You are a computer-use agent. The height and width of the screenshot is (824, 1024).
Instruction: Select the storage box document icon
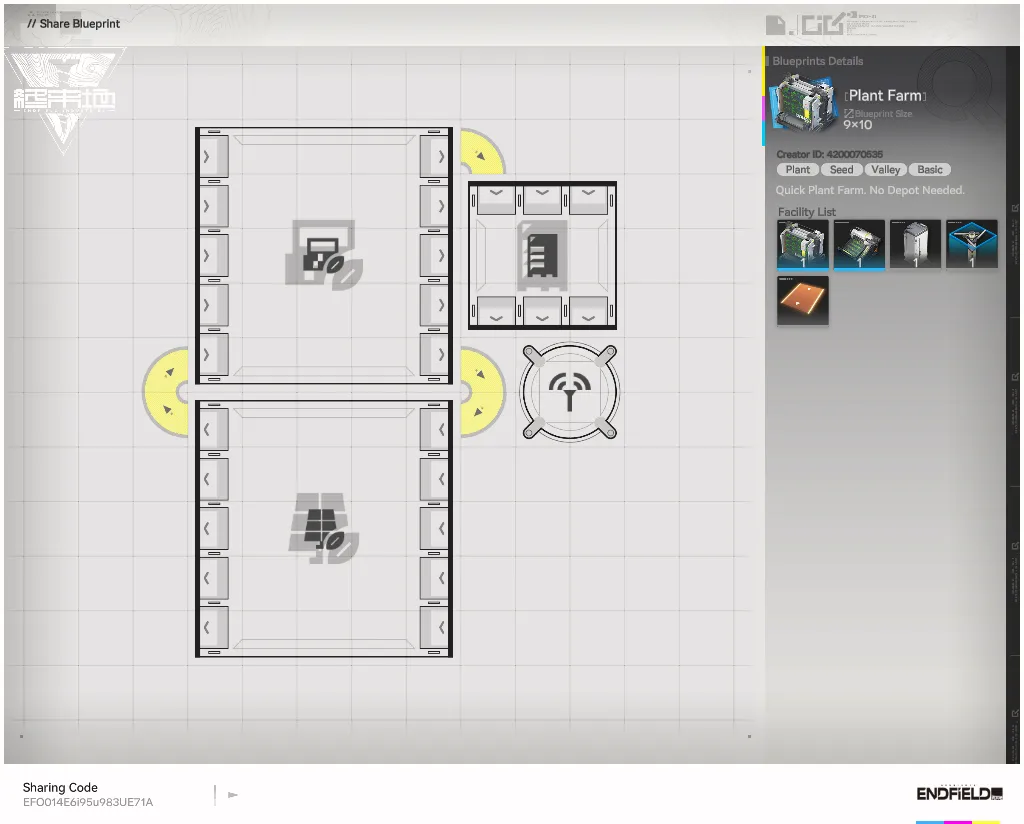click(542, 255)
